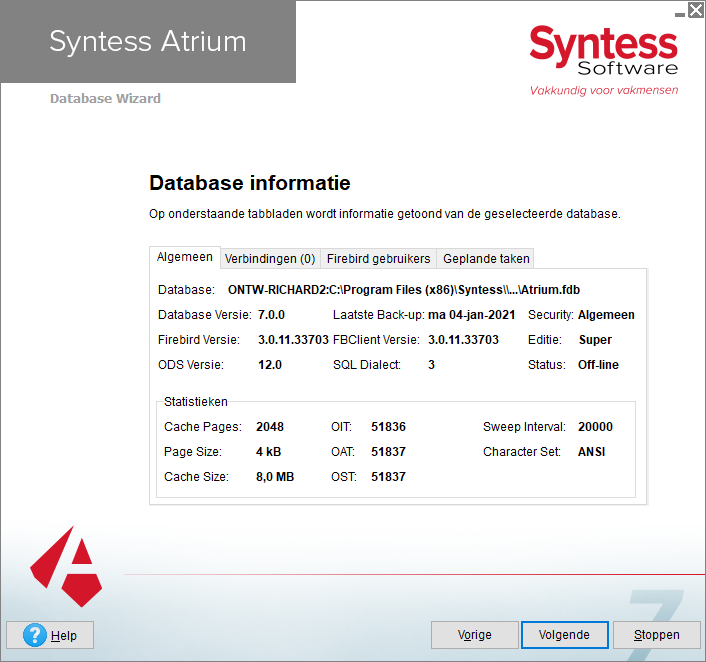706x662 pixels.
Task: Click the Character Set value ANSI
Action: click(x=591, y=452)
